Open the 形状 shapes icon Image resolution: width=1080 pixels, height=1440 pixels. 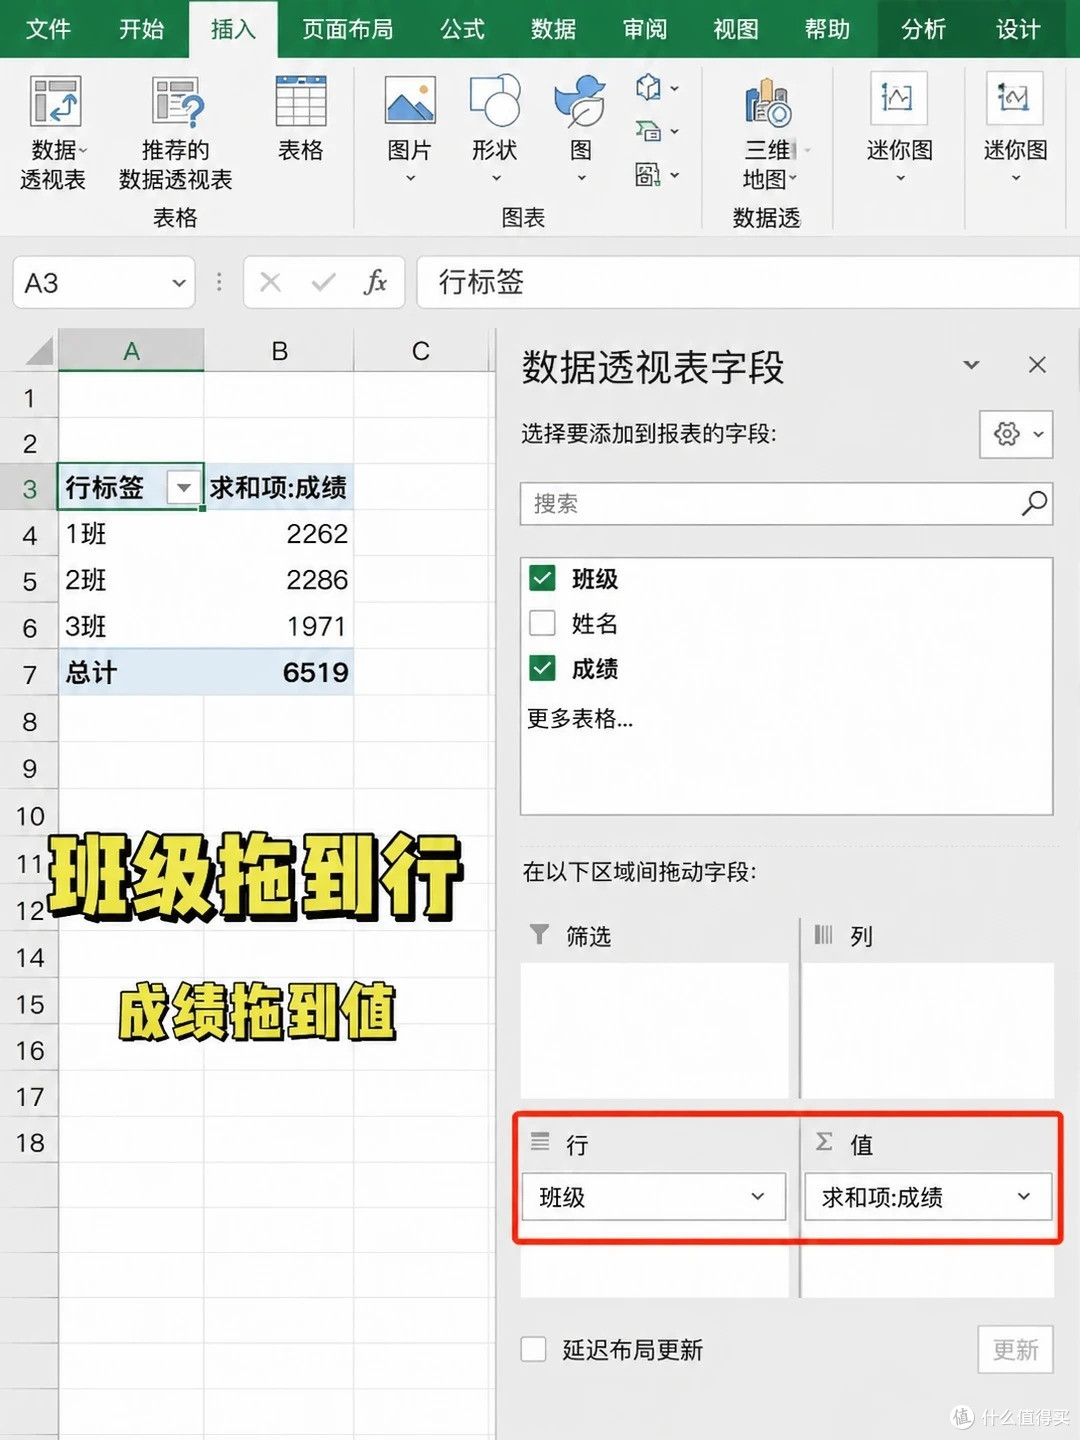pos(494,102)
